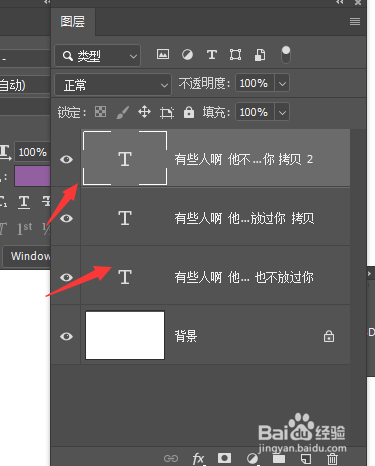Click horizontal scale 100% field in Character panel

pyautogui.click(x=32, y=152)
